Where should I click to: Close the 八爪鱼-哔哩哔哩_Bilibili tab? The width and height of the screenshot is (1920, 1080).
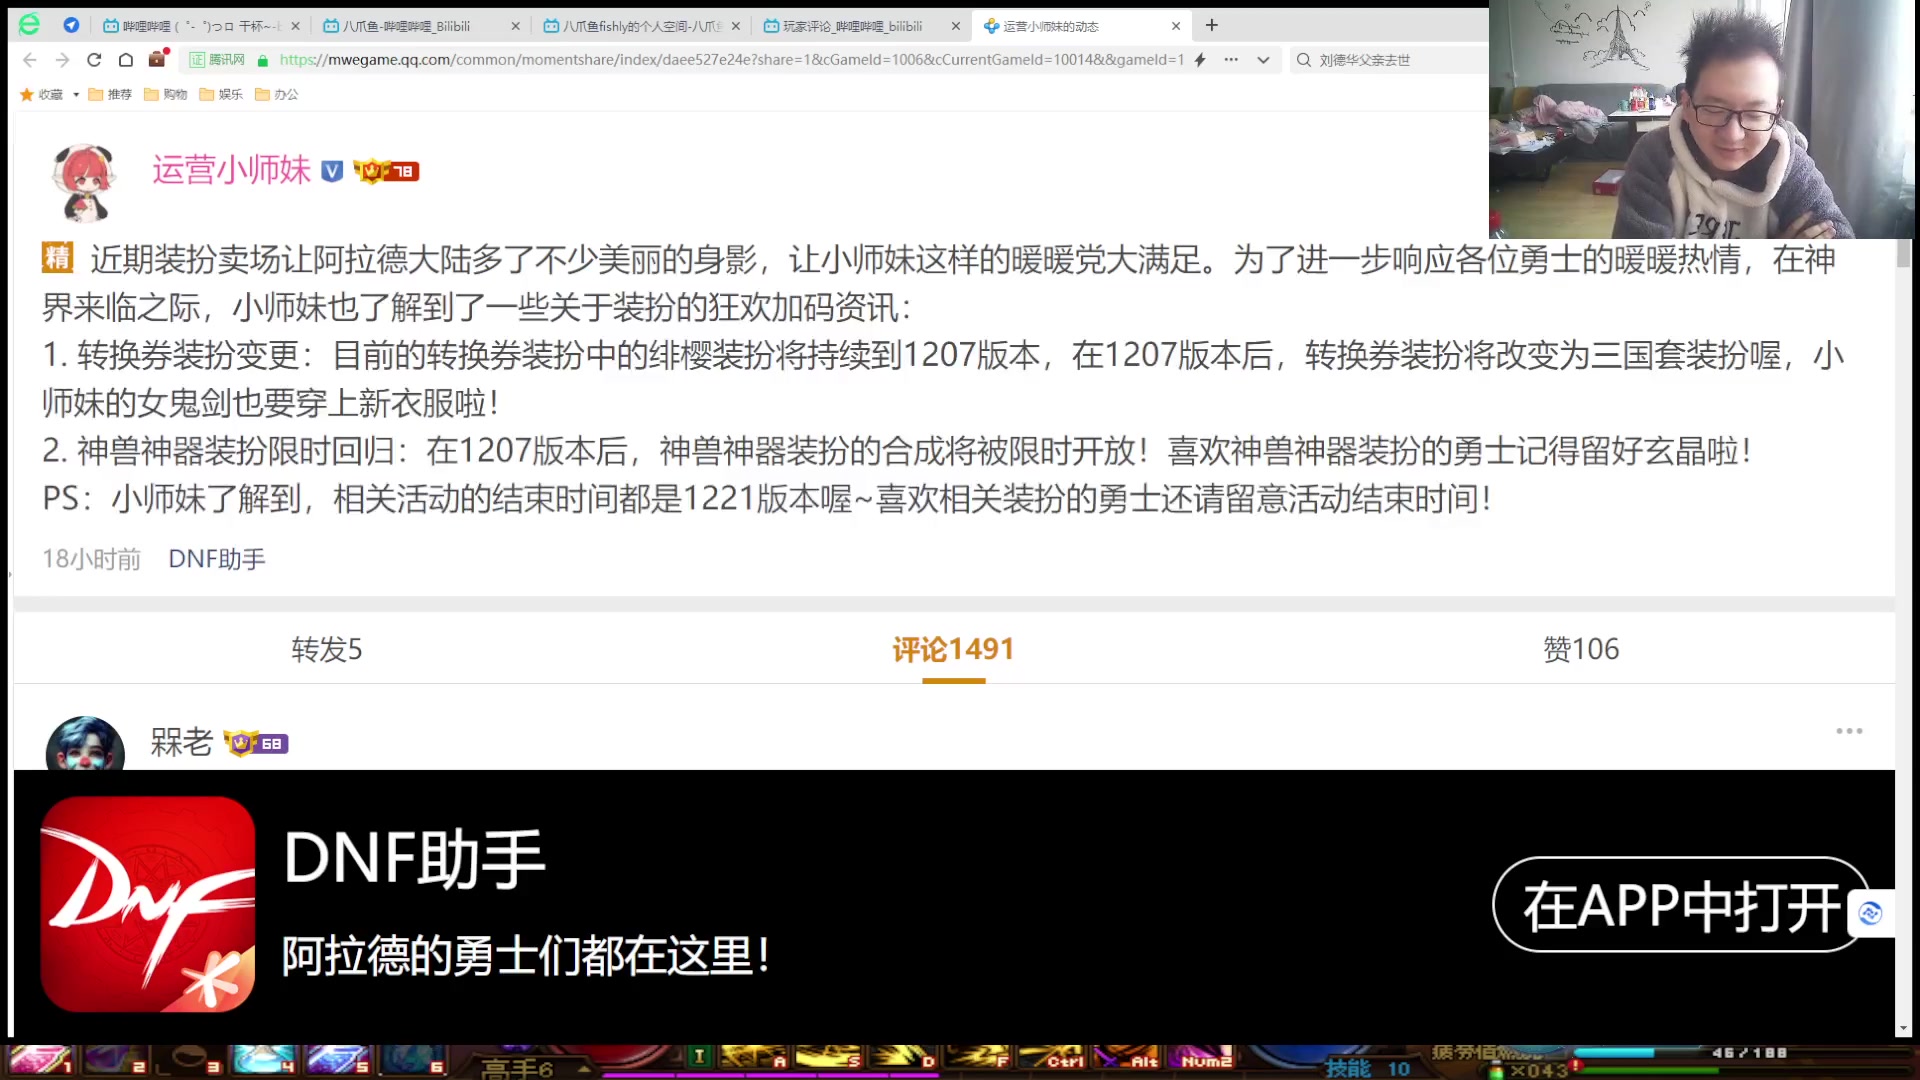(515, 26)
